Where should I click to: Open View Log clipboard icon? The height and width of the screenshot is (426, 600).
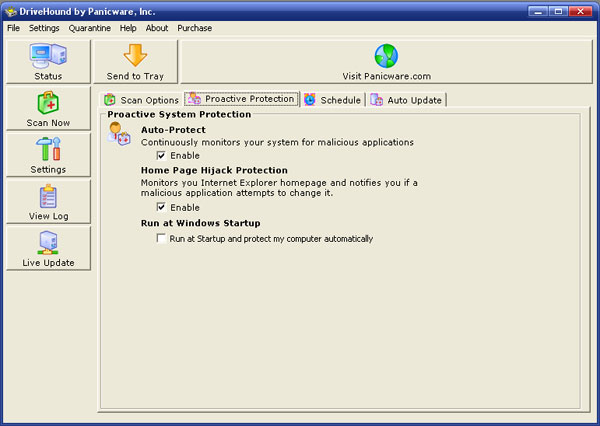click(x=48, y=196)
